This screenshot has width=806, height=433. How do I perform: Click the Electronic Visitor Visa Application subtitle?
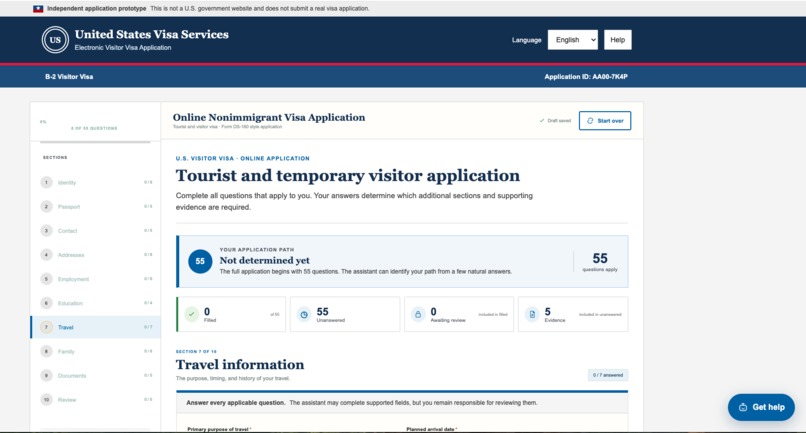coord(123,48)
